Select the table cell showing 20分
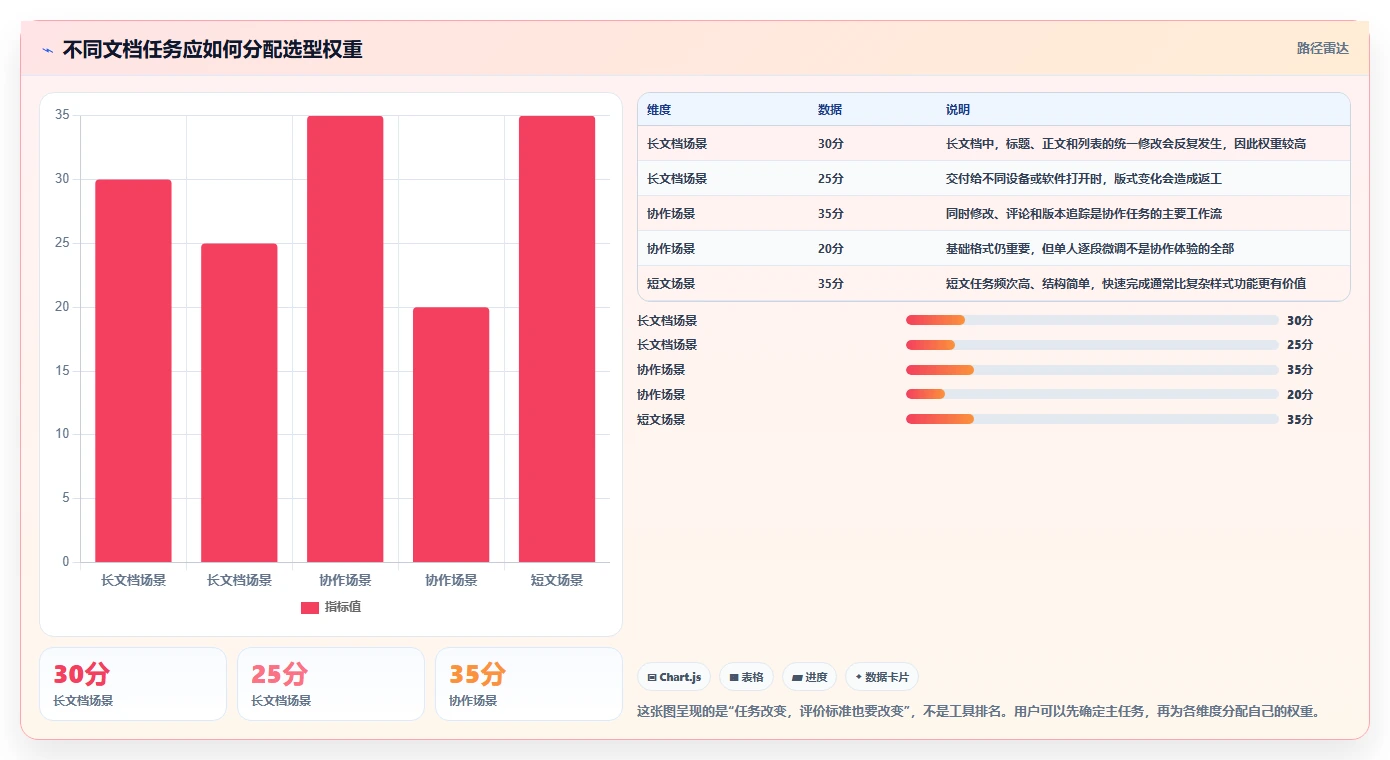This screenshot has height=760, width=1390. pos(831,249)
